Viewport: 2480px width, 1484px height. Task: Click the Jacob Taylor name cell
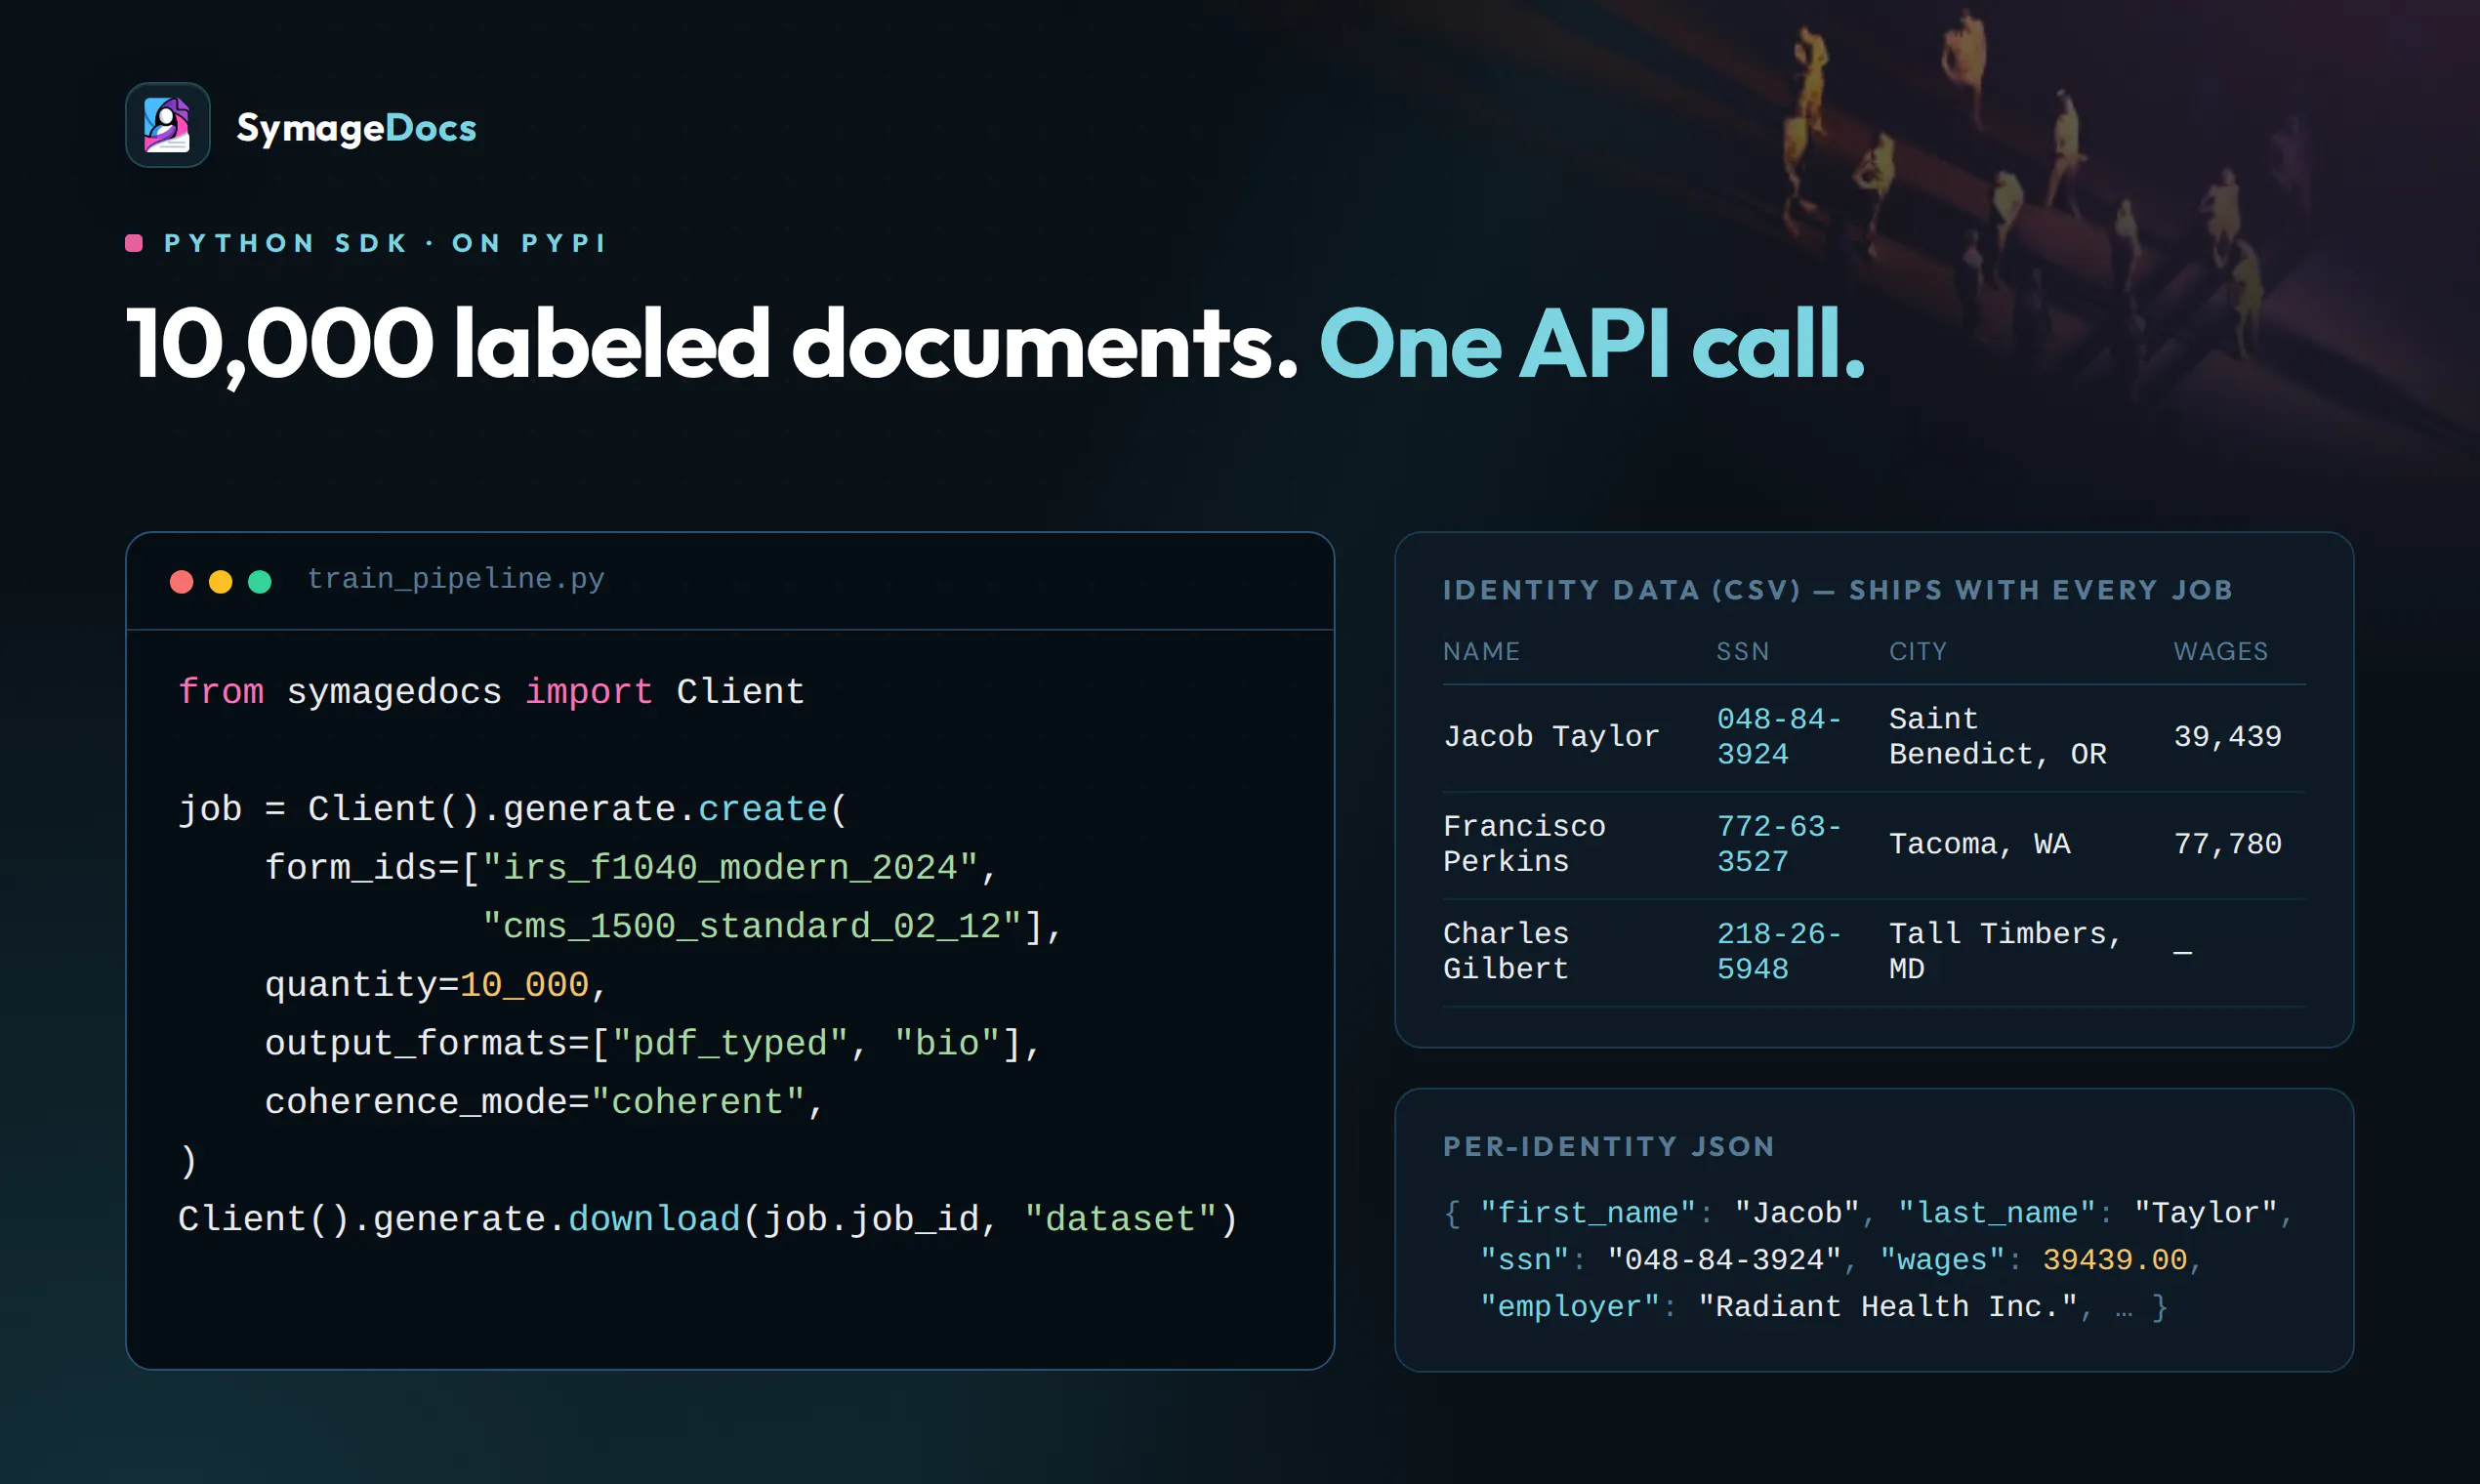coord(1551,737)
